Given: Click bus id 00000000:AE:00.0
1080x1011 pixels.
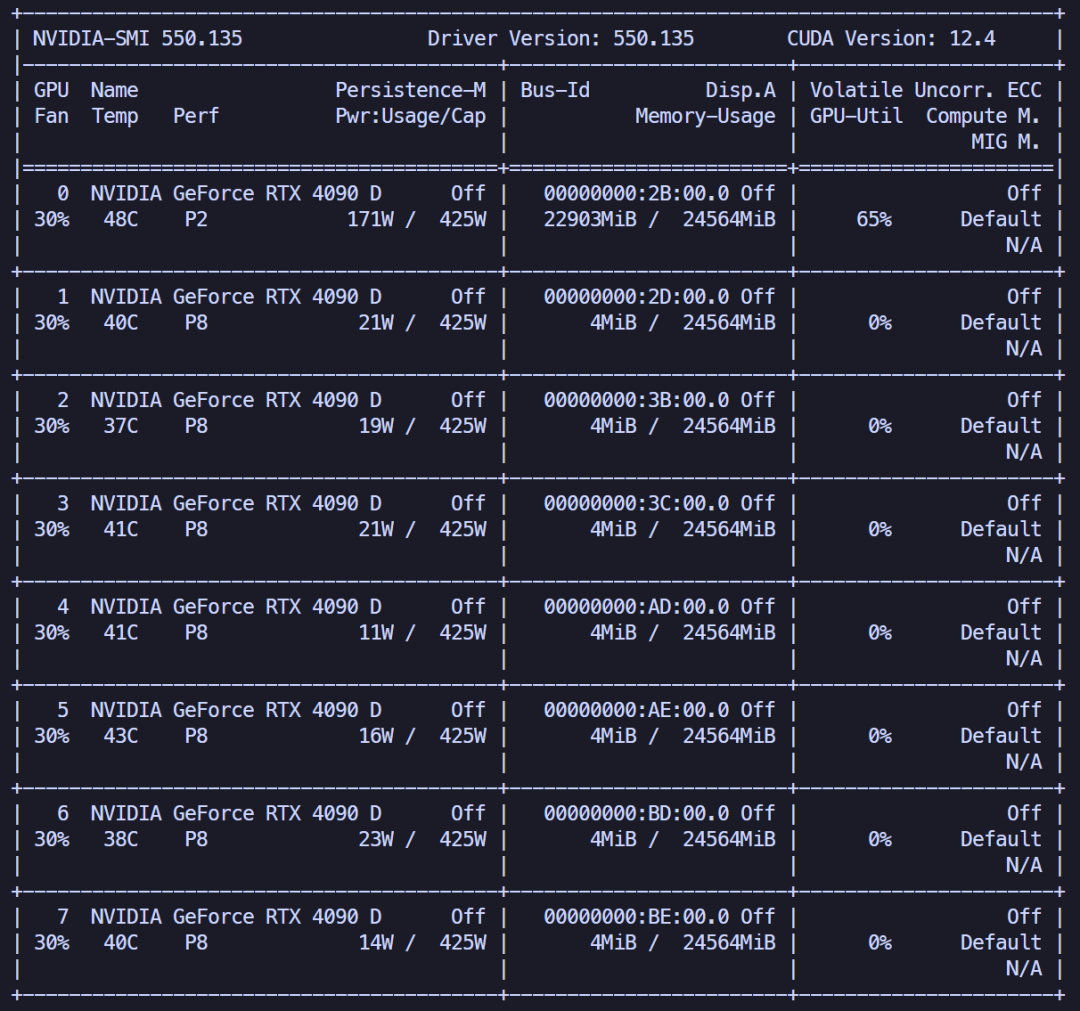Looking at the screenshot, I should pos(636,710).
